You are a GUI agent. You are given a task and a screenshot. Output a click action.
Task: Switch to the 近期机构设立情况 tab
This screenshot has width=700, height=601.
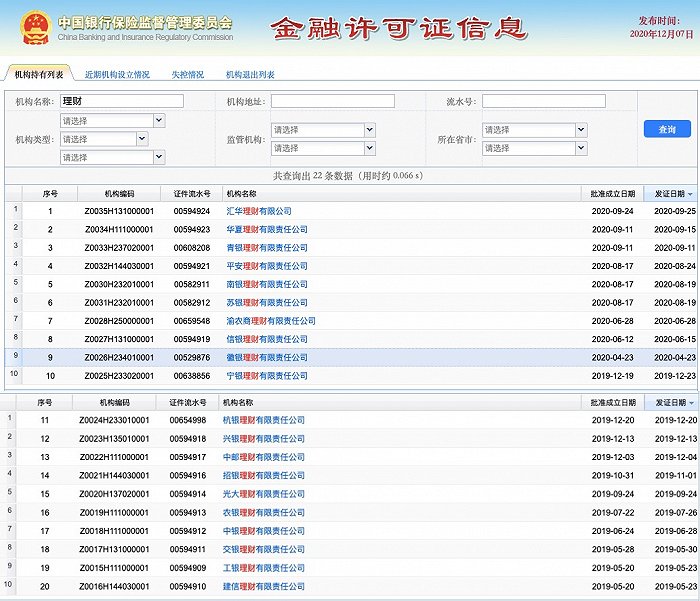[117, 75]
